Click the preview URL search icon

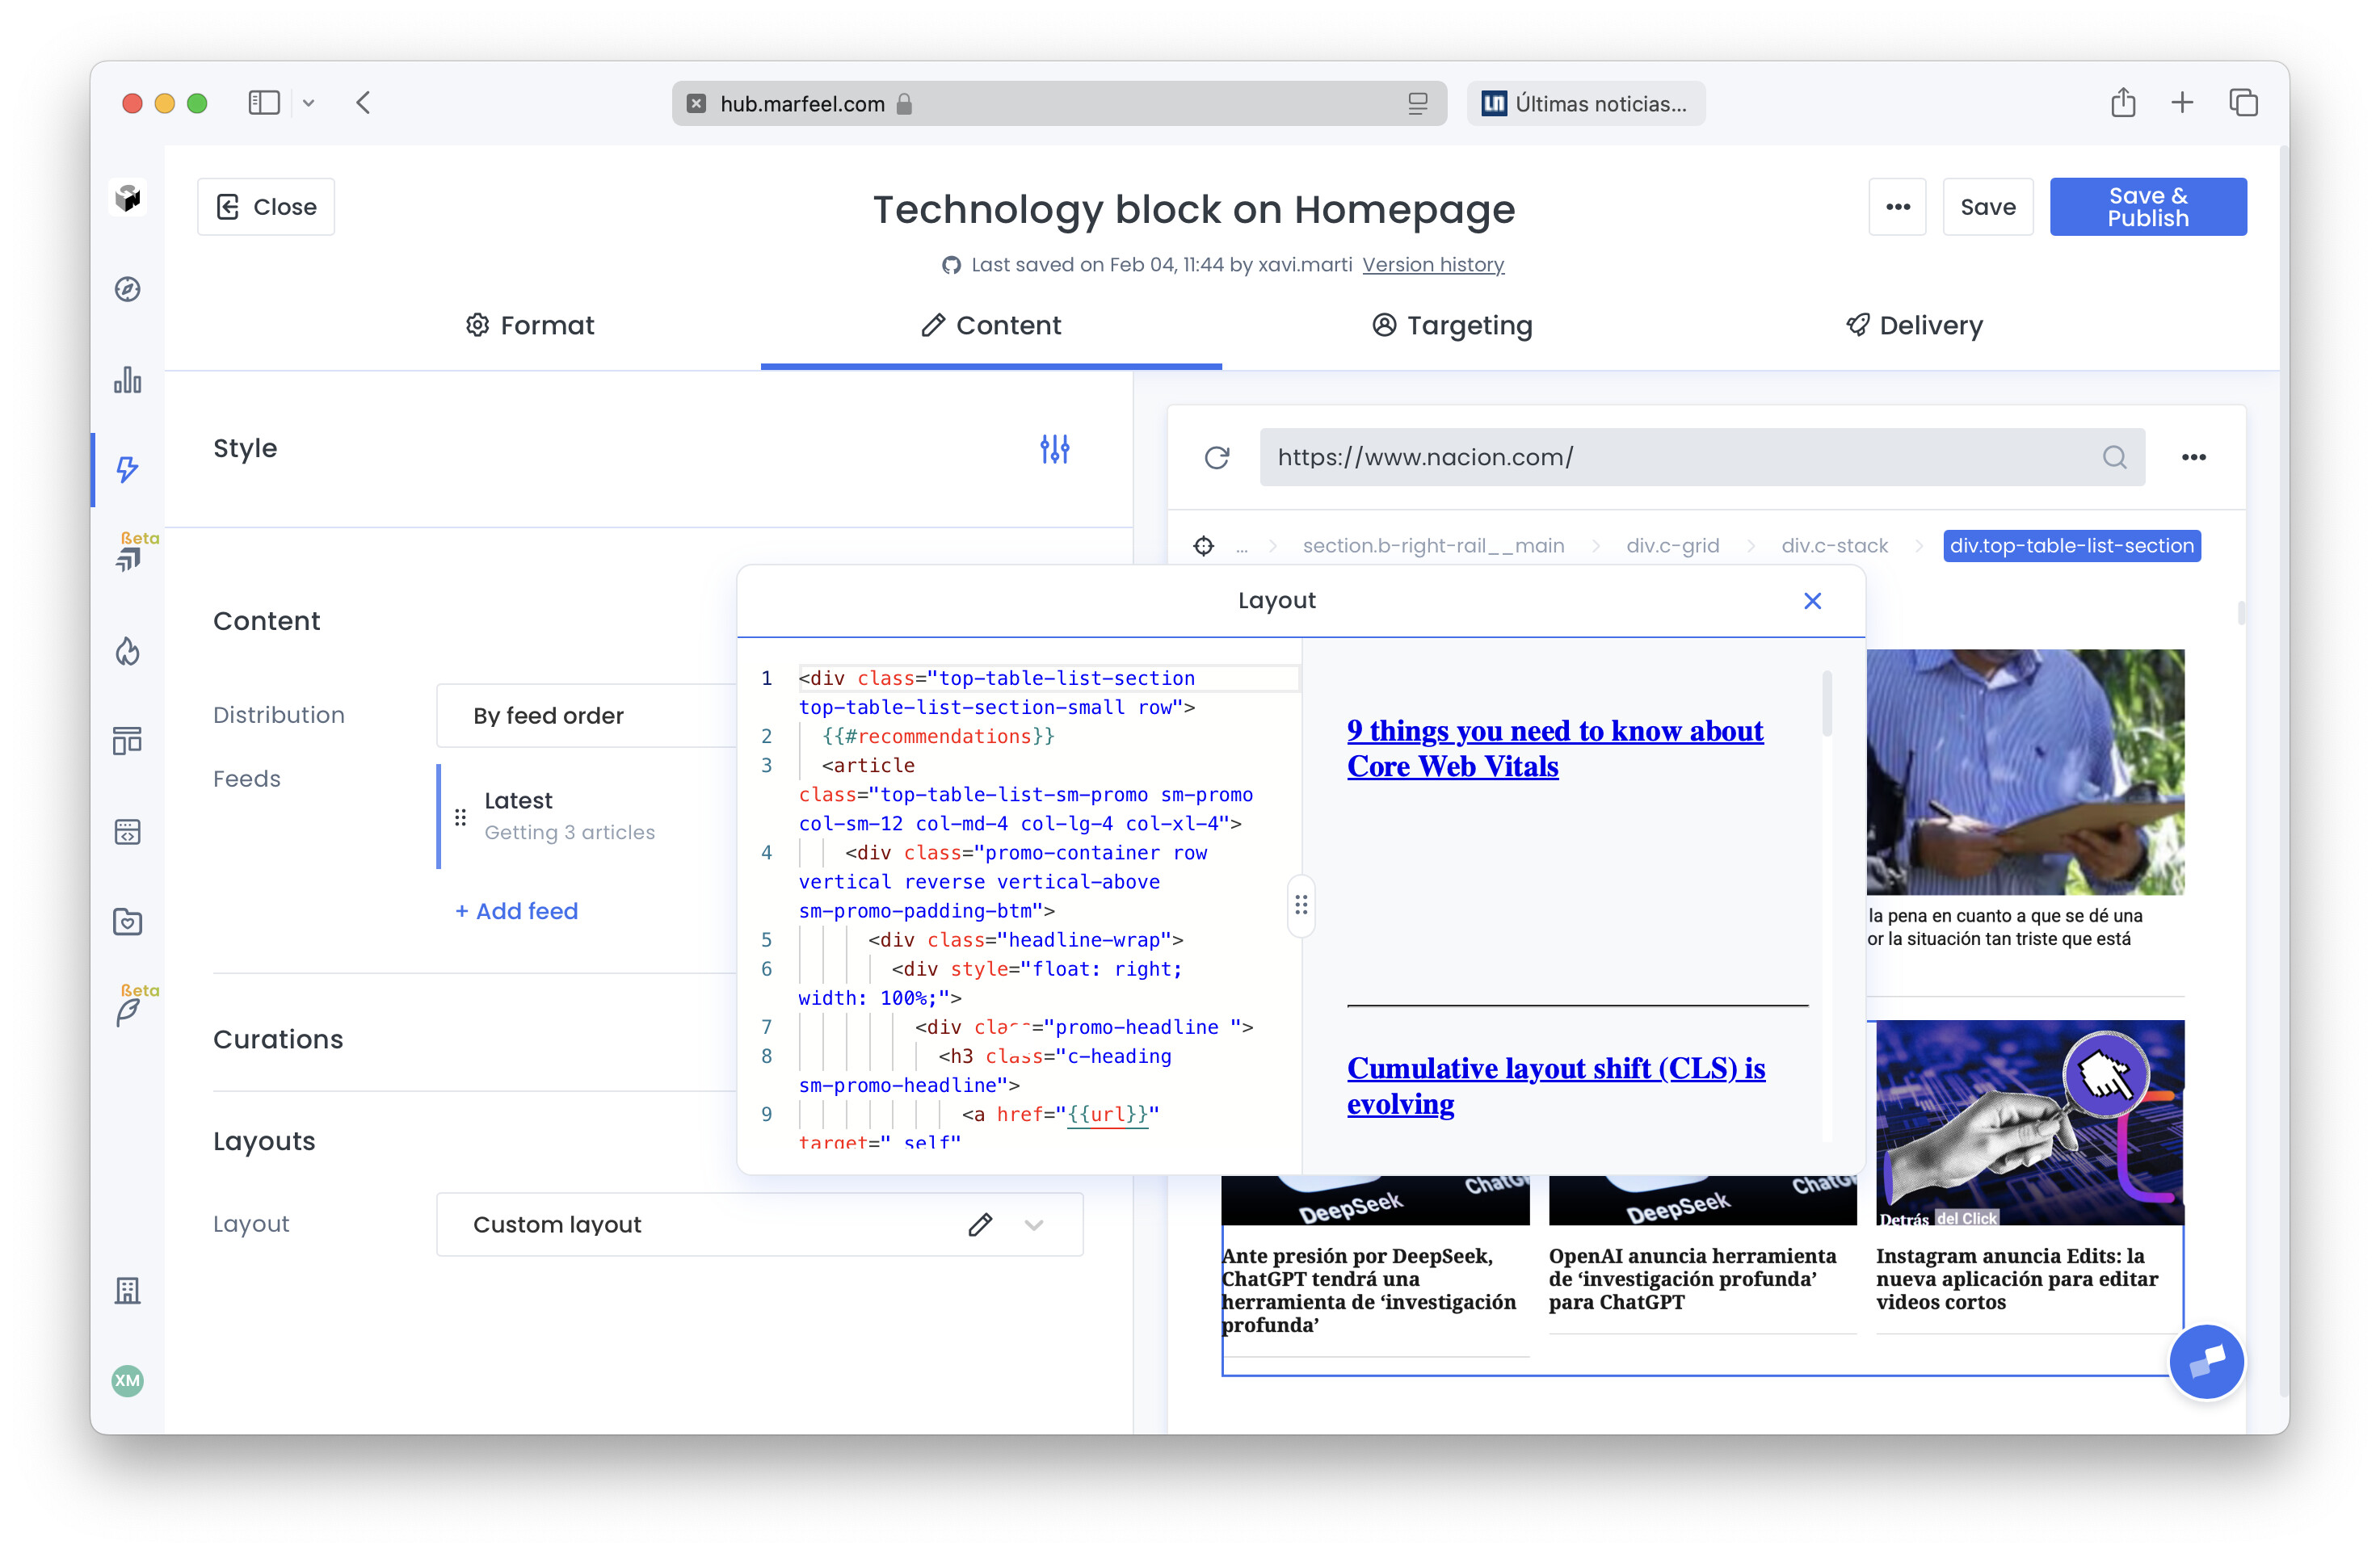[x=2113, y=458]
